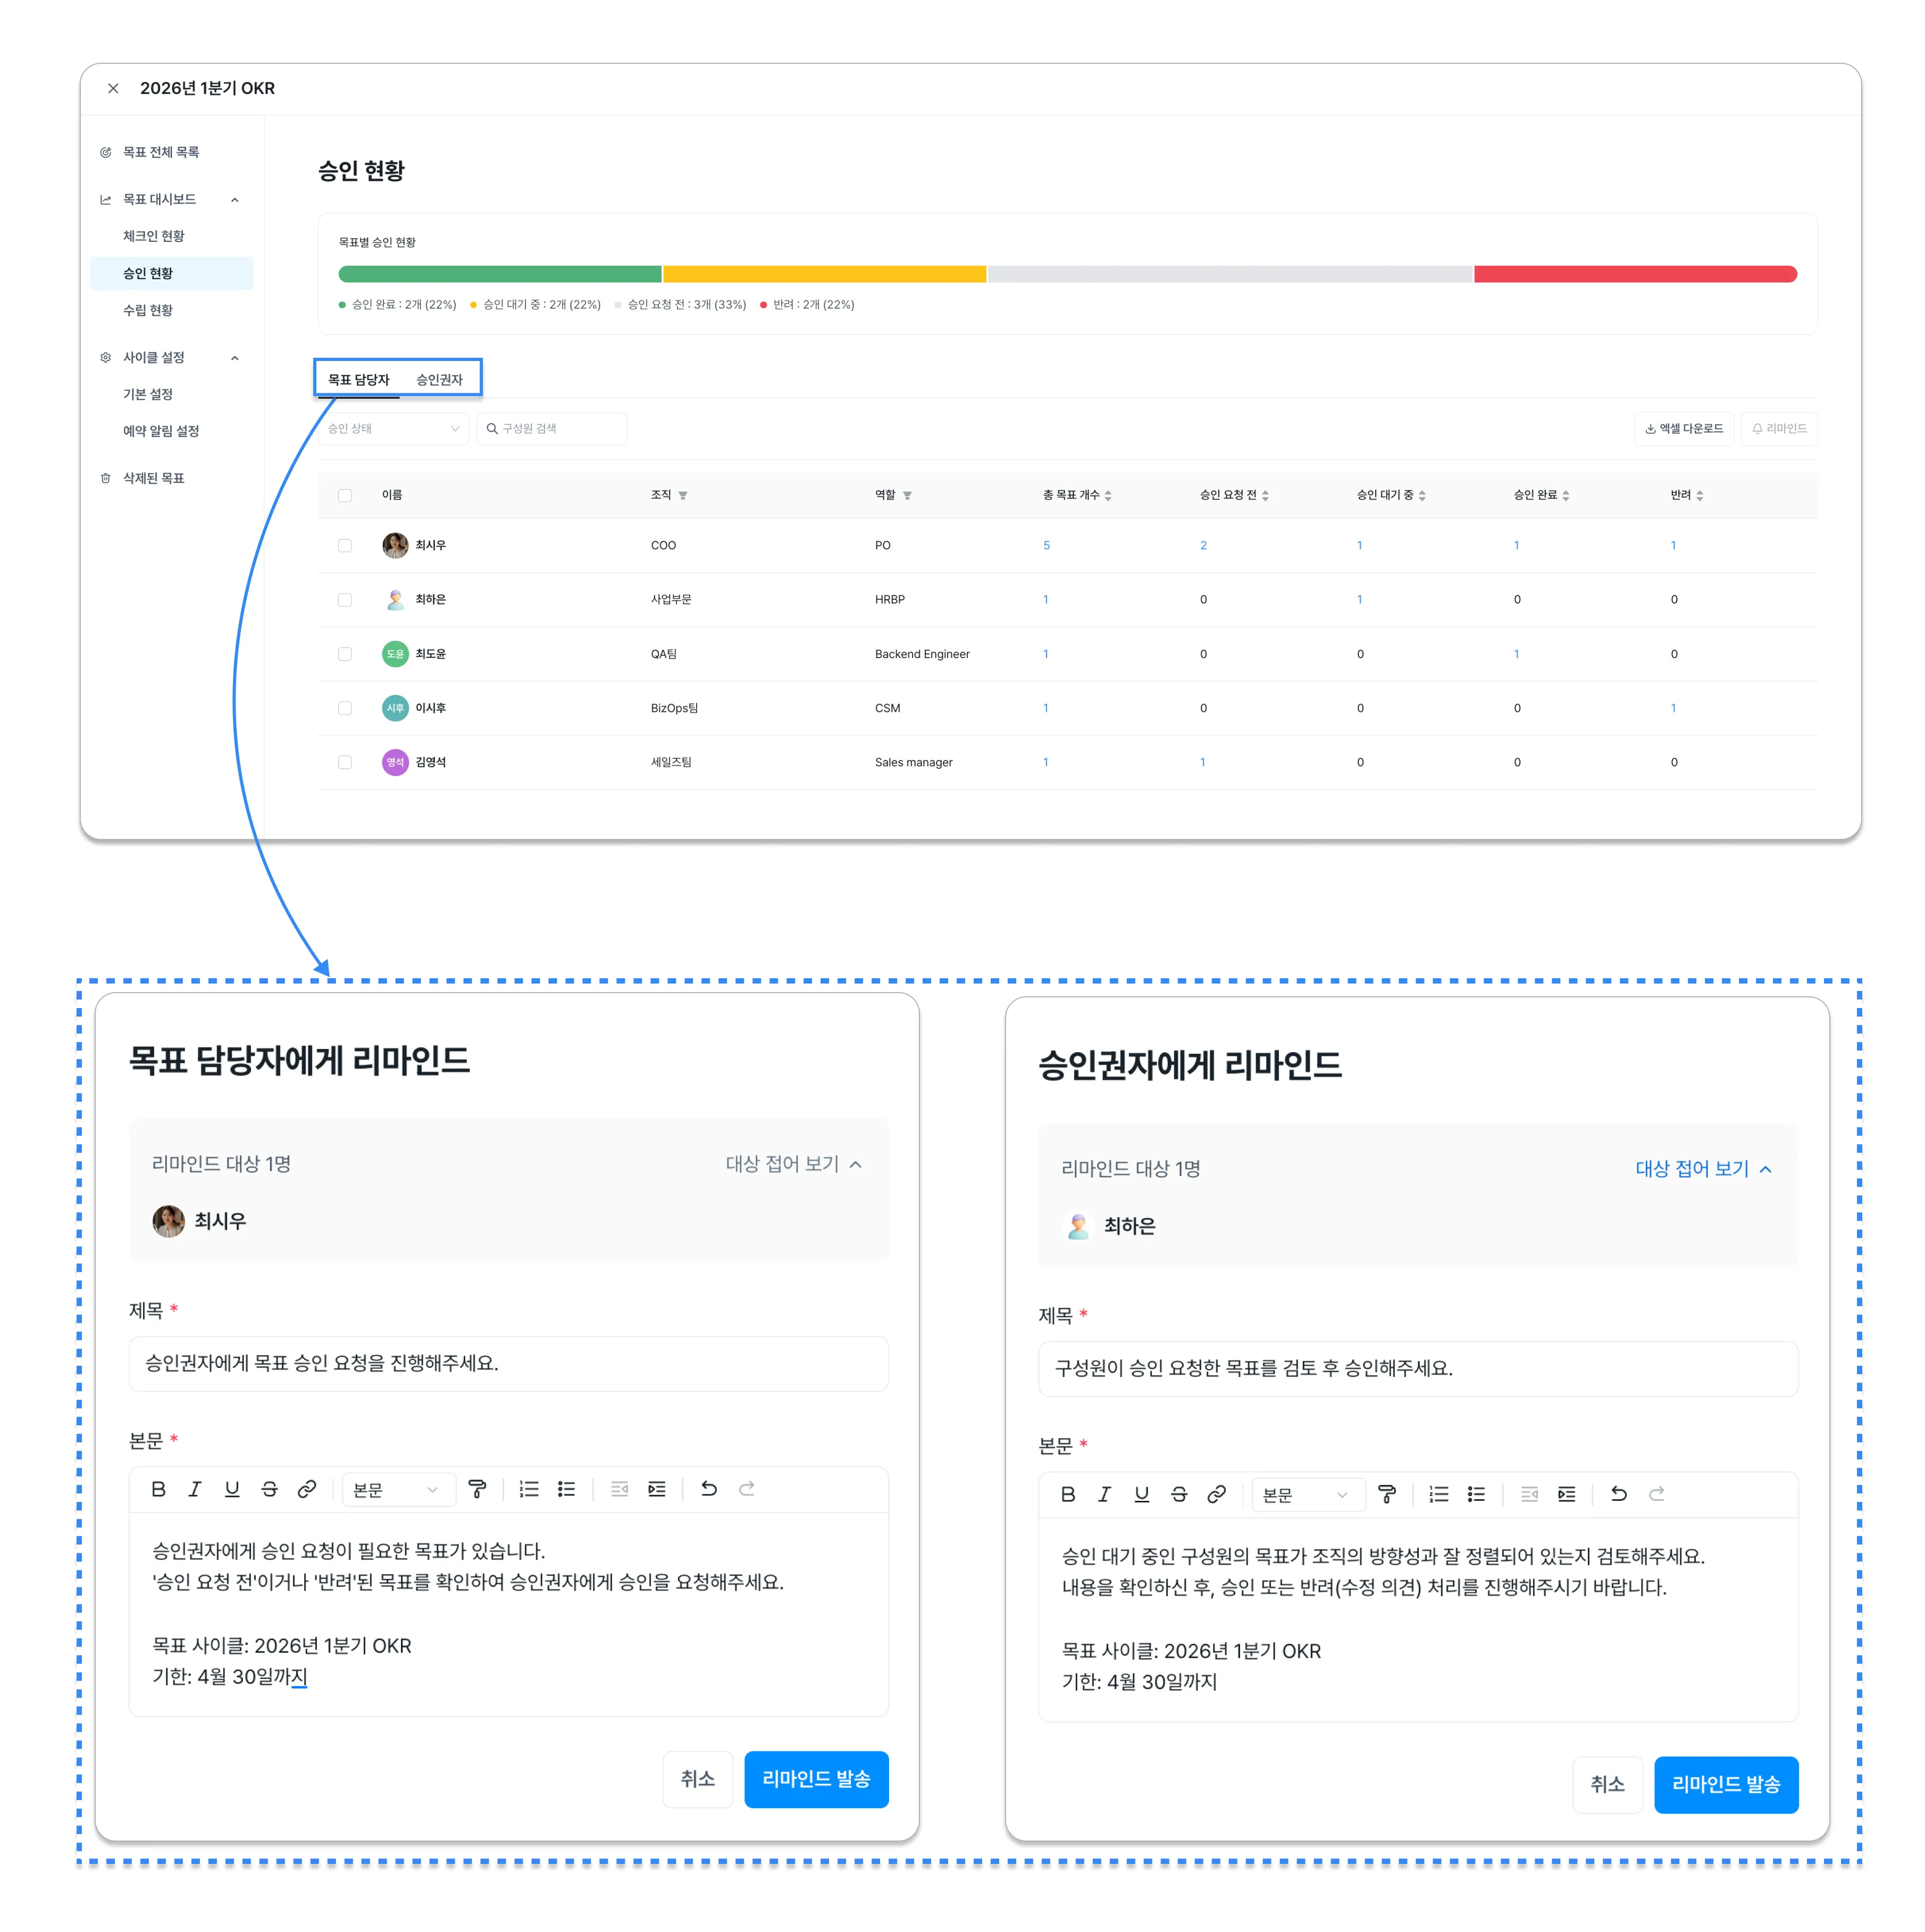This screenshot has width=1925, height=1932.
Task: Close the 2026년 1분기 OKR window
Action: tap(113, 88)
